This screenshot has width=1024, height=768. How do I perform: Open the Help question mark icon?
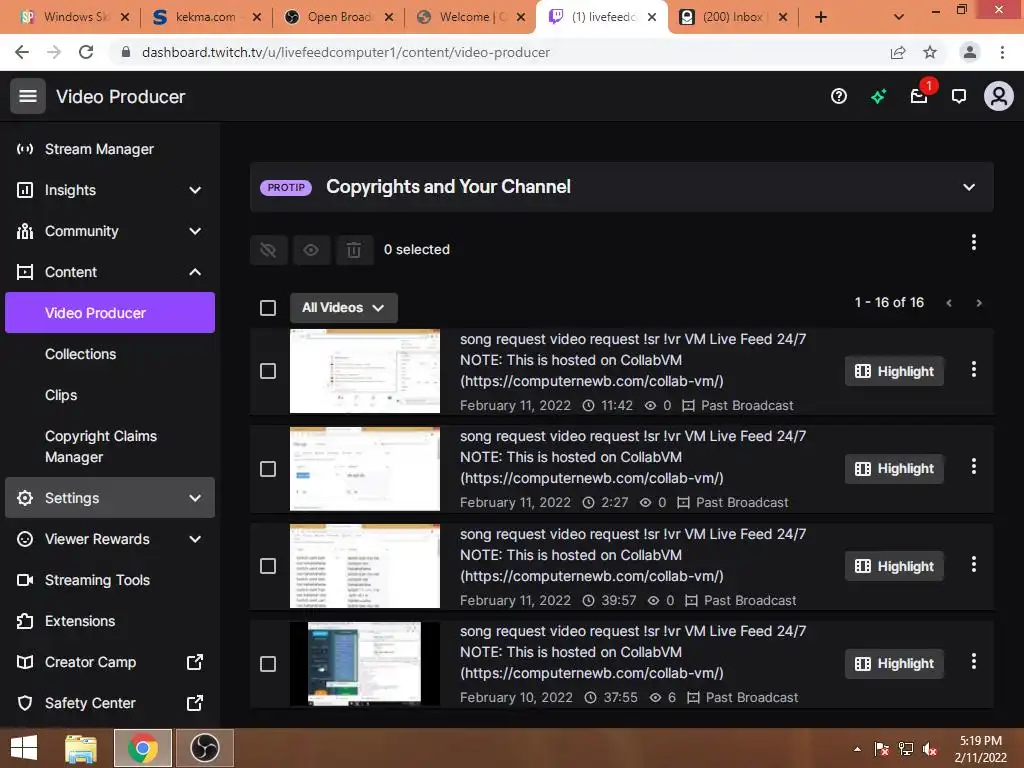pyautogui.click(x=839, y=97)
